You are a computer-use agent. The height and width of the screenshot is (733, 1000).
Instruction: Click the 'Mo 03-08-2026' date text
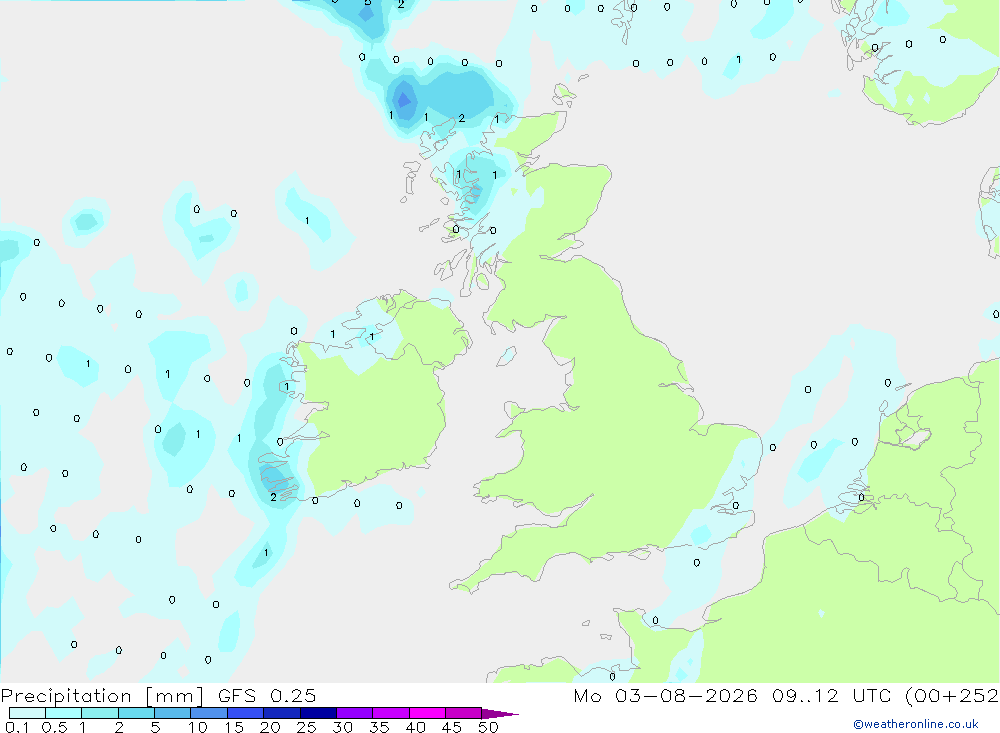(665, 696)
